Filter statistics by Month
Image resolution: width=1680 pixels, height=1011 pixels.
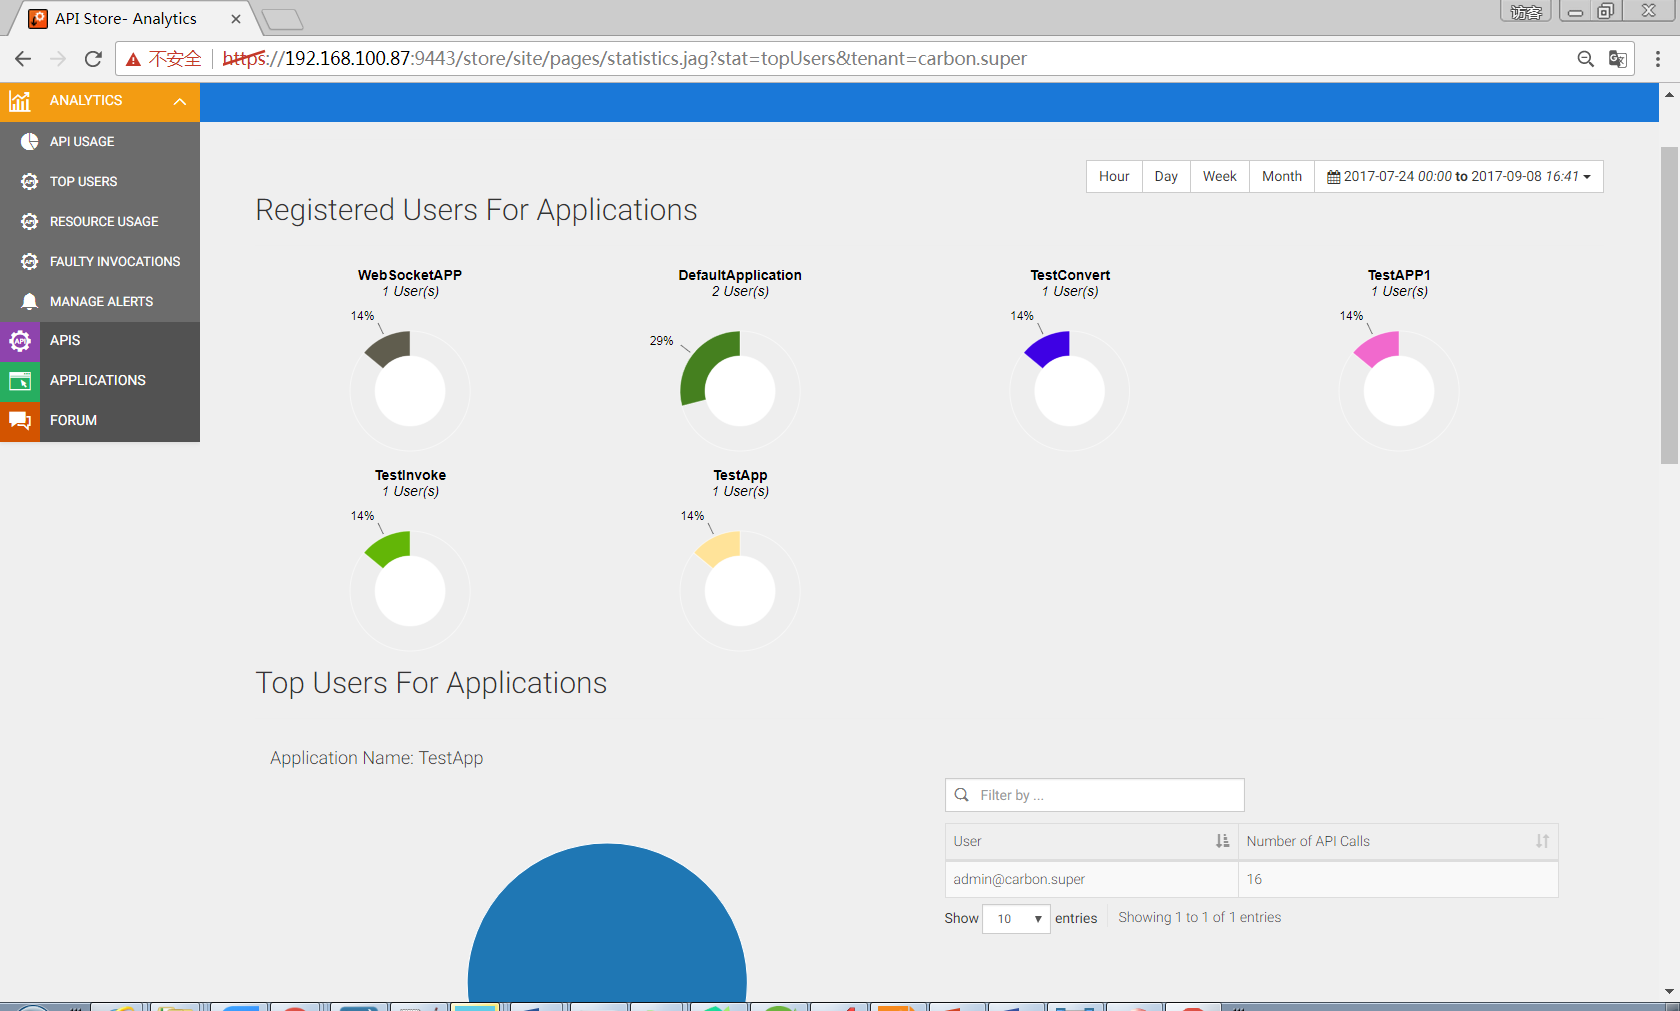click(x=1282, y=176)
